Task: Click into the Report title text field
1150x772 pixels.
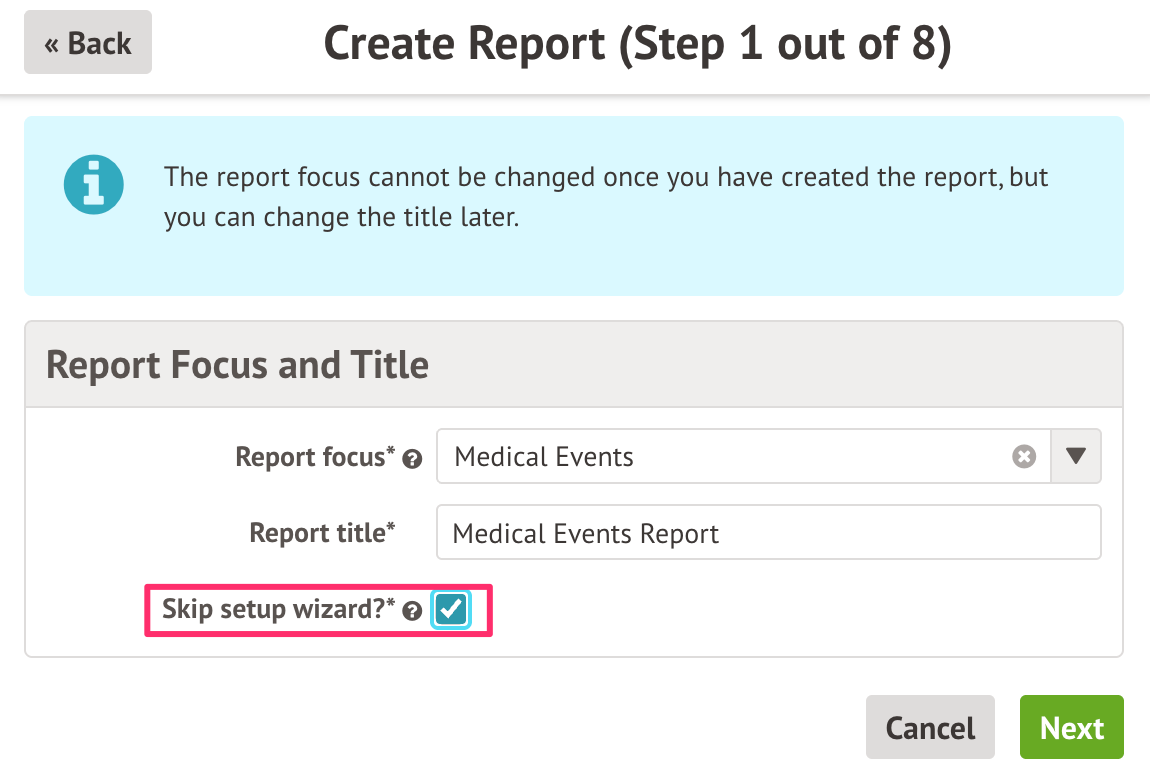Action: click(x=768, y=533)
